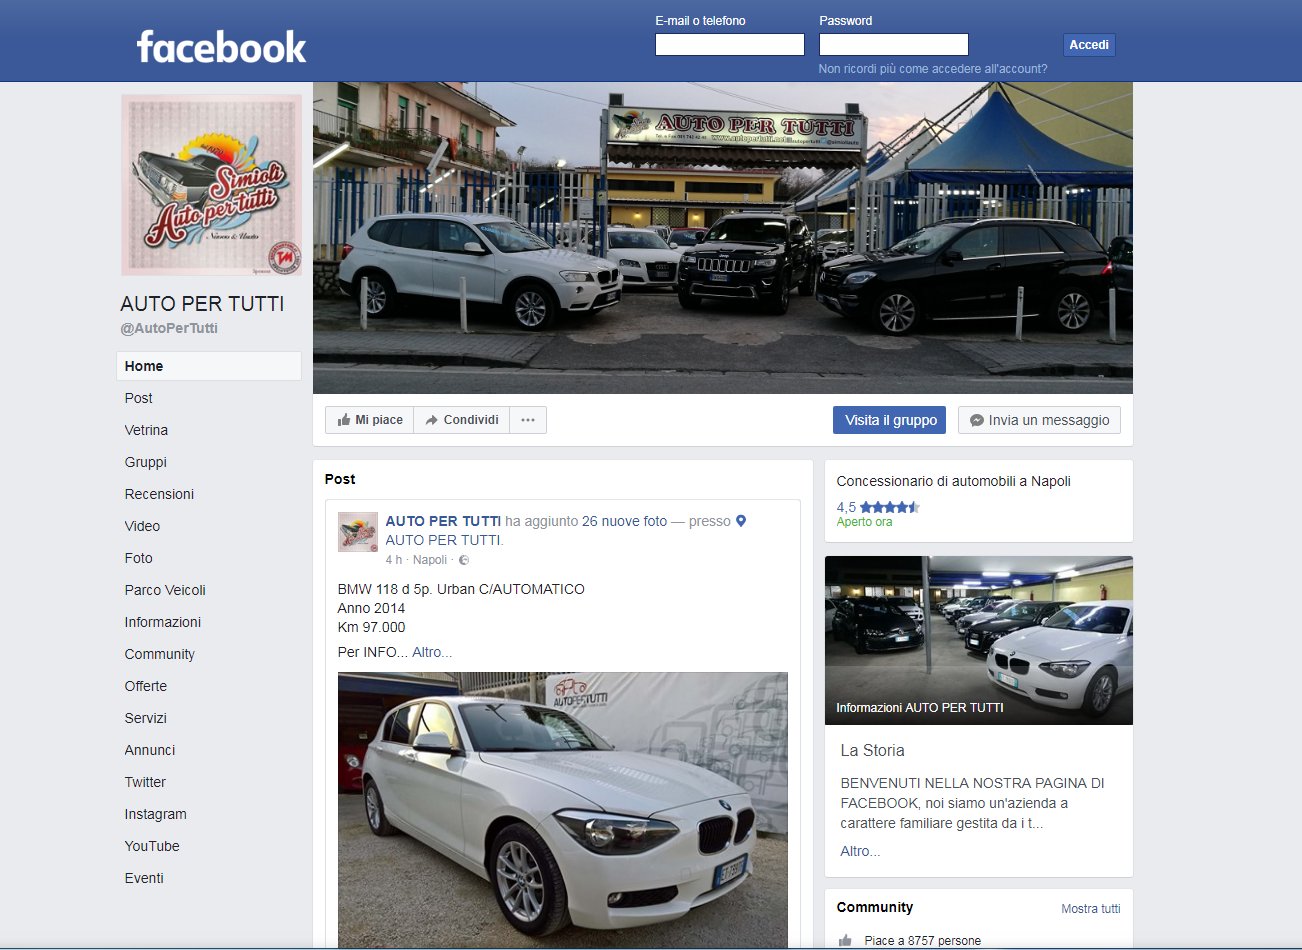Expand La Storia with Altro... link
The width and height of the screenshot is (1302, 950).
860,851
